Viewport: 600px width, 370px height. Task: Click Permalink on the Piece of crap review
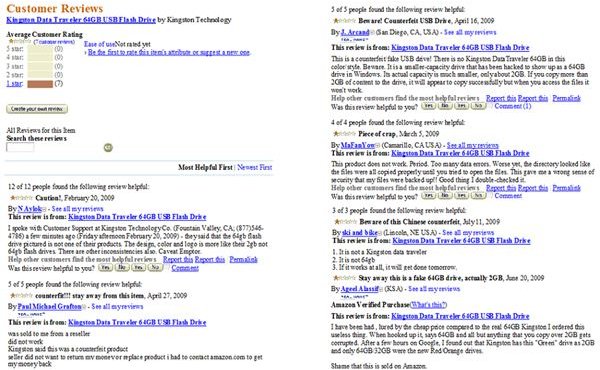pyautogui.click(x=566, y=188)
